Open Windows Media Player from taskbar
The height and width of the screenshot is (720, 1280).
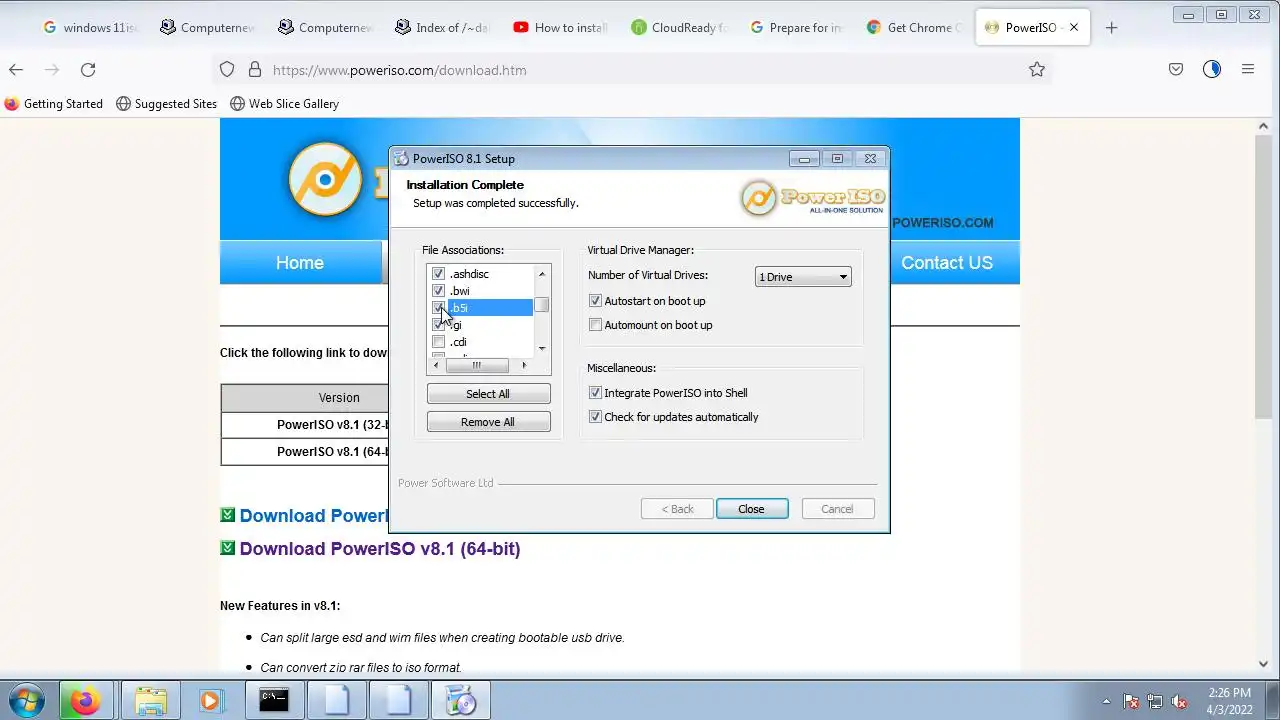(210, 700)
